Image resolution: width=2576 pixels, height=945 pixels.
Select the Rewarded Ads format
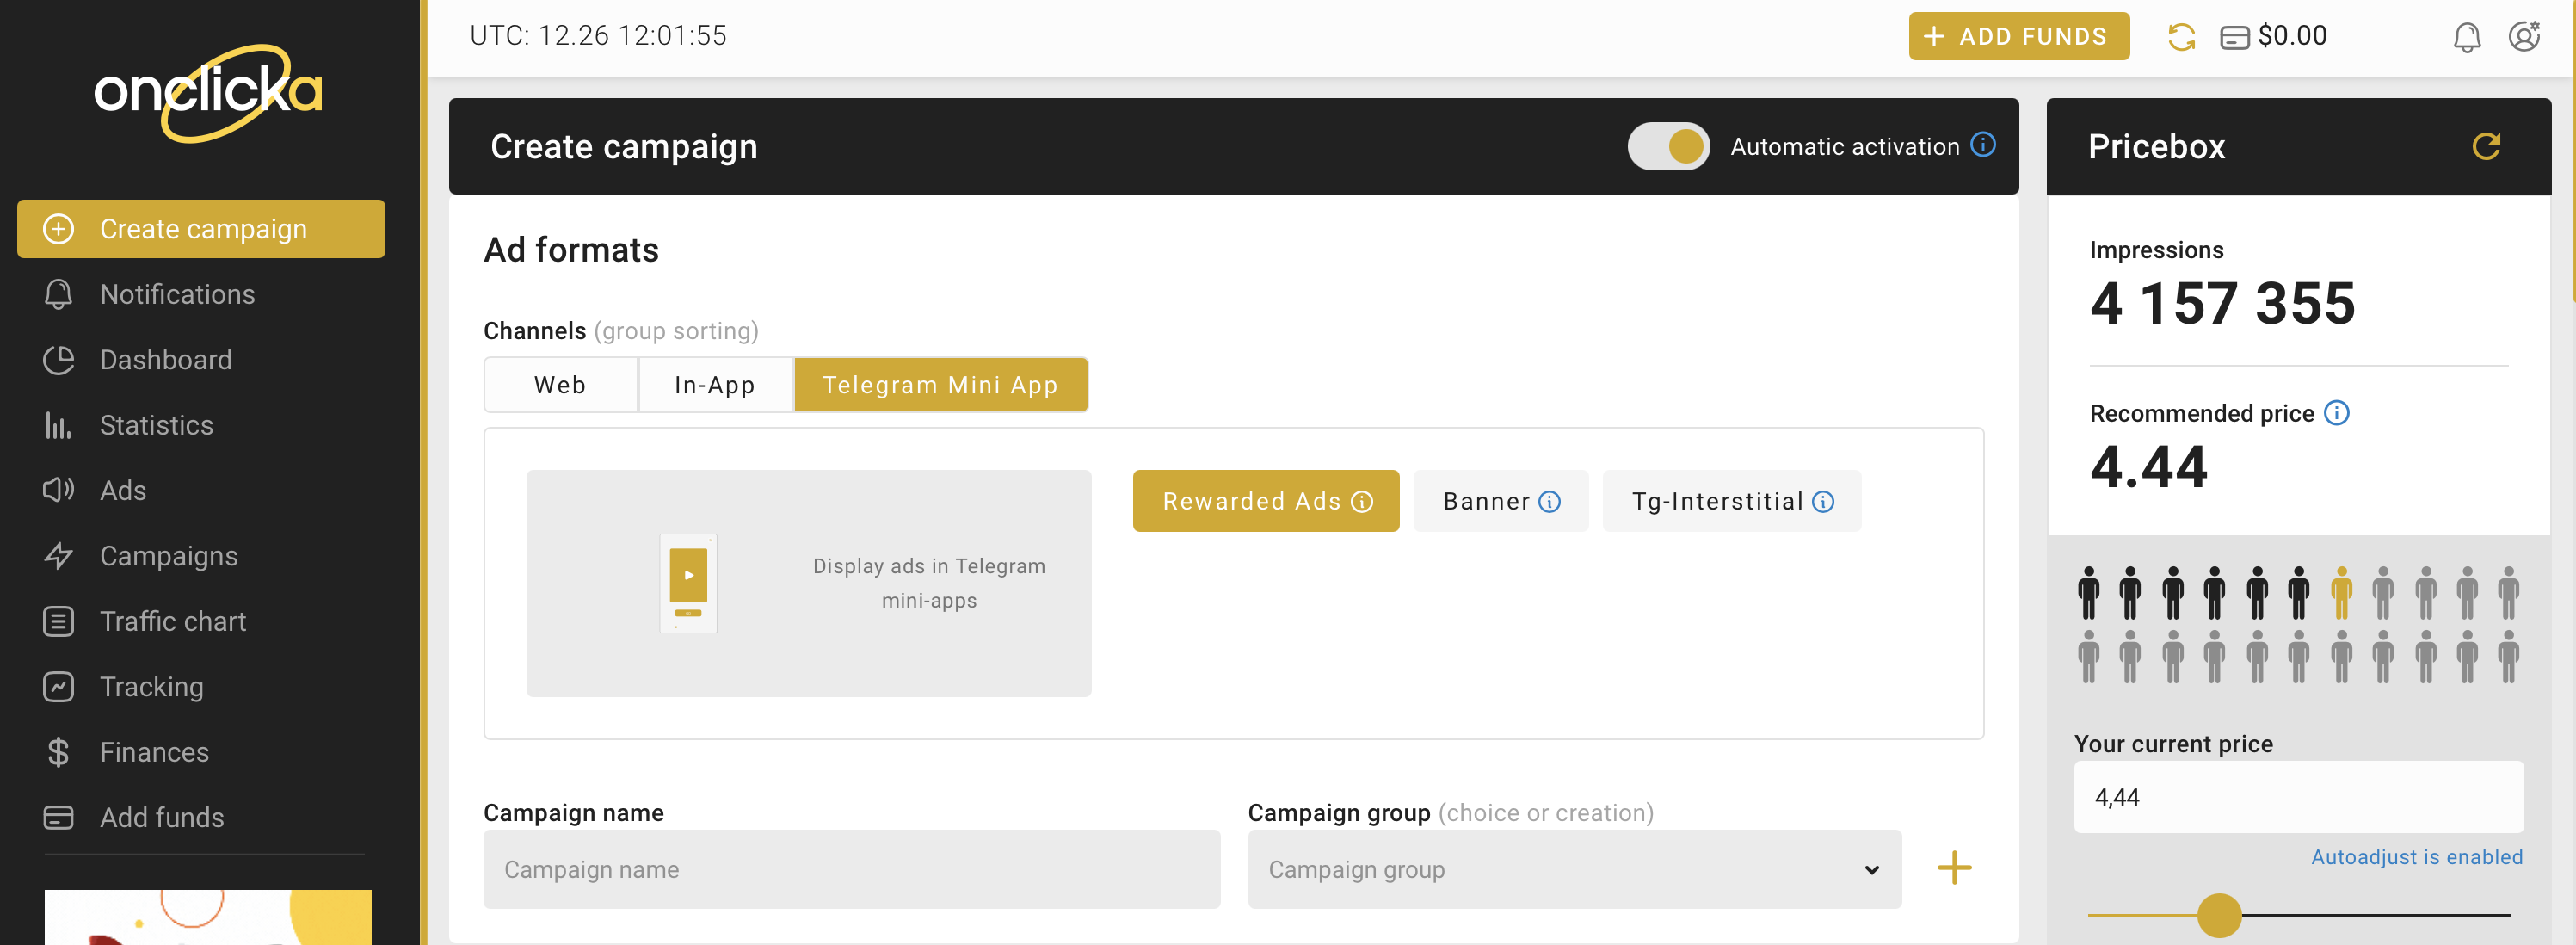1251,502
